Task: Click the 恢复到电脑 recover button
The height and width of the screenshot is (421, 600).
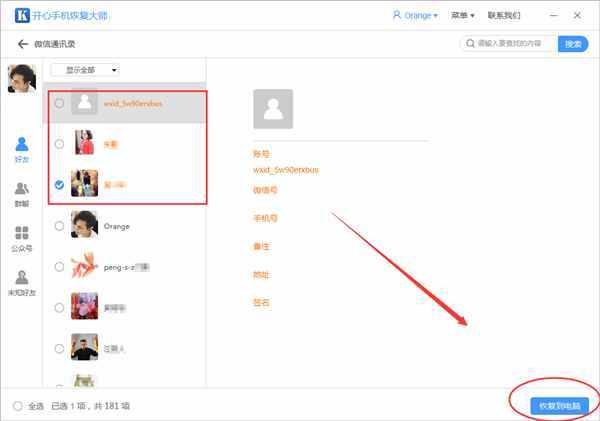Action: 559,406
